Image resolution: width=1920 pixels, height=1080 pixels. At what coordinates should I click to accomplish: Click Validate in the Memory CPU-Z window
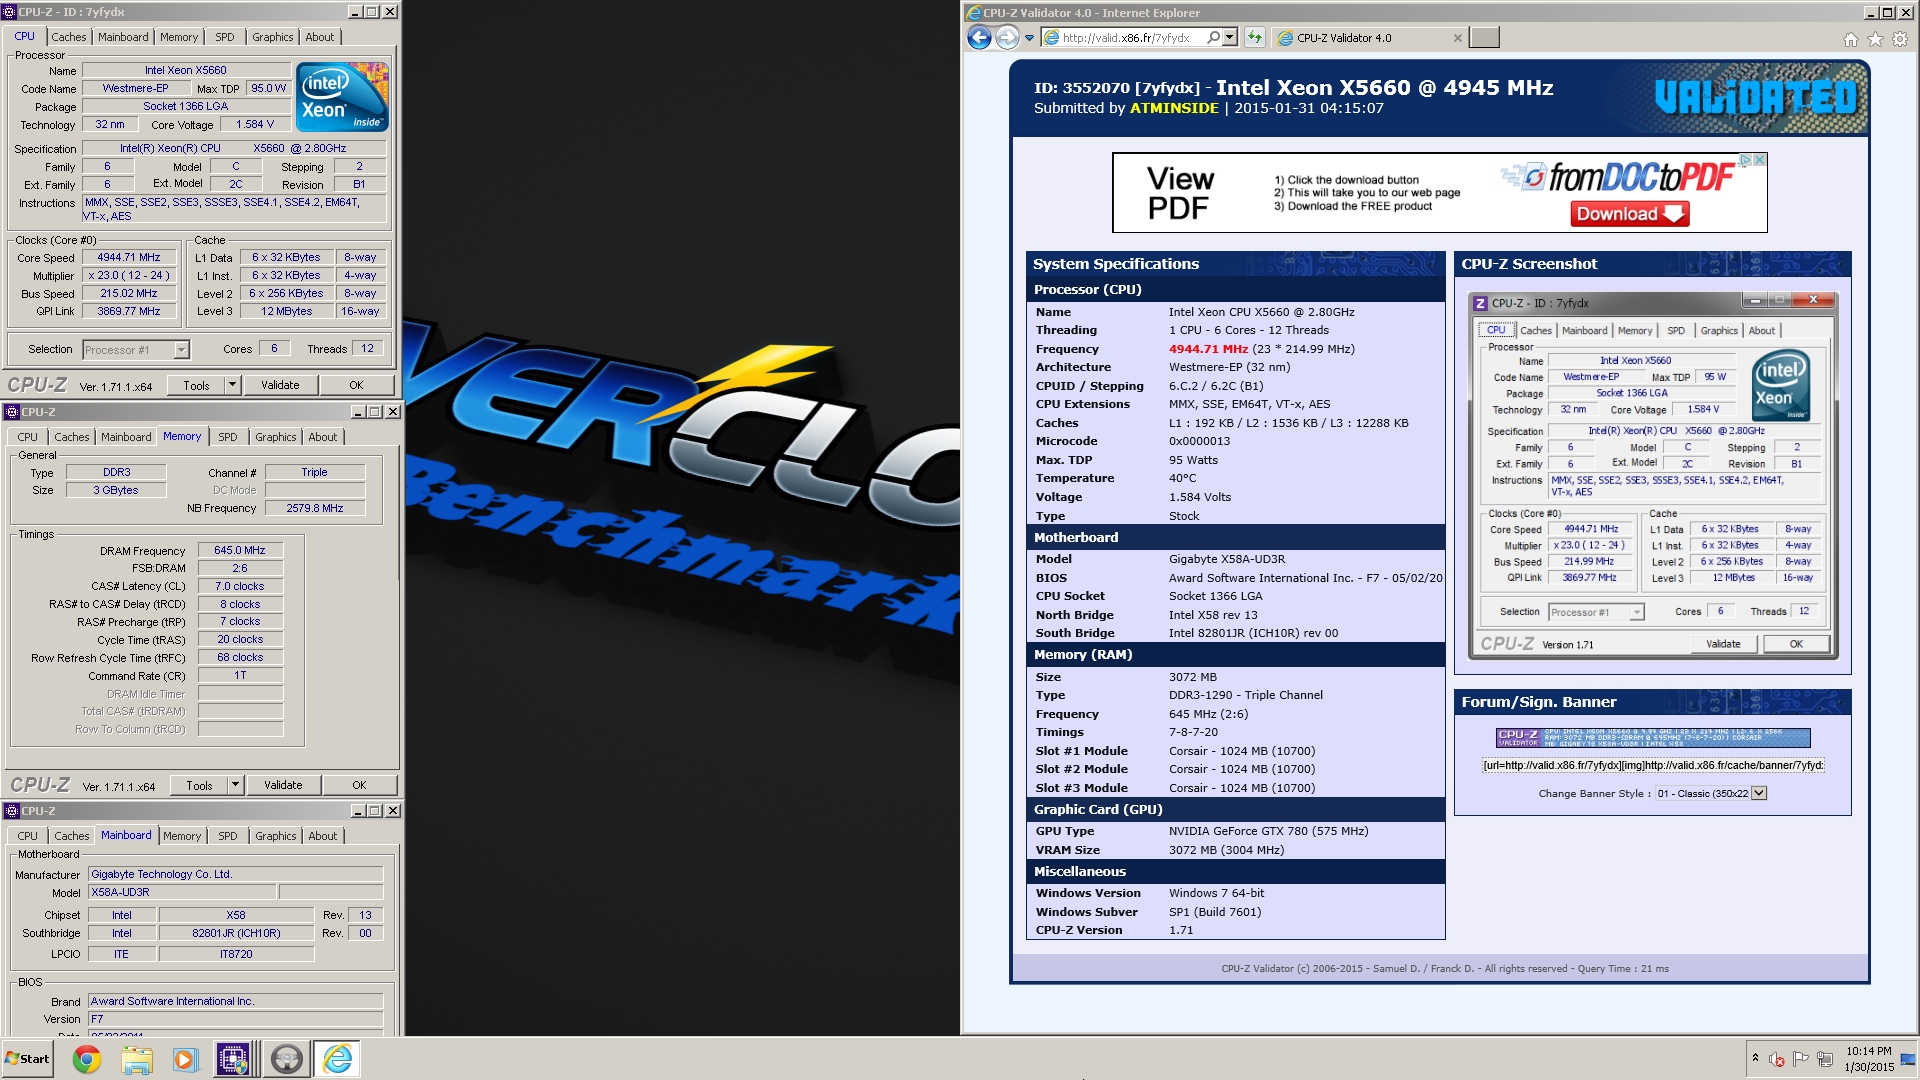(283, 785)
